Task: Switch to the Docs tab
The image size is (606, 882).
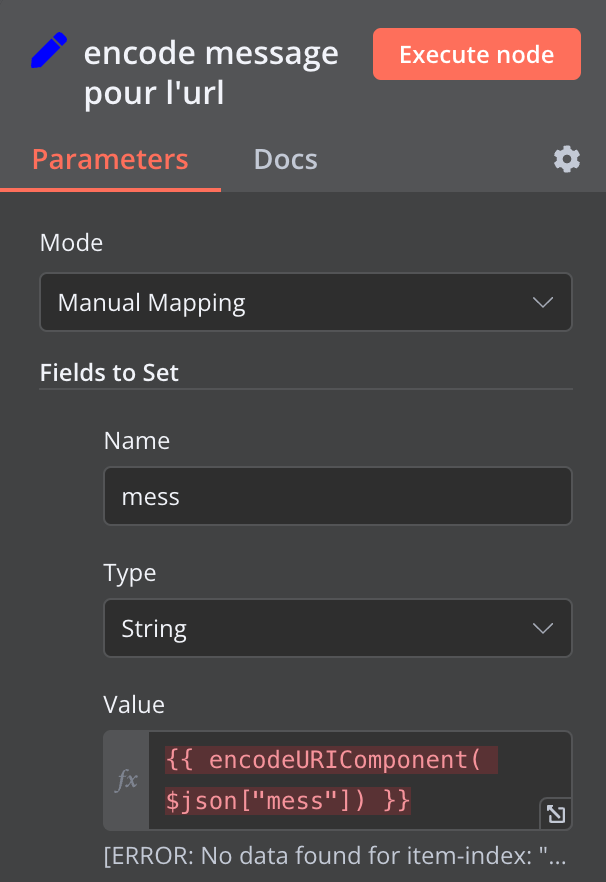Action: point(285,159)
